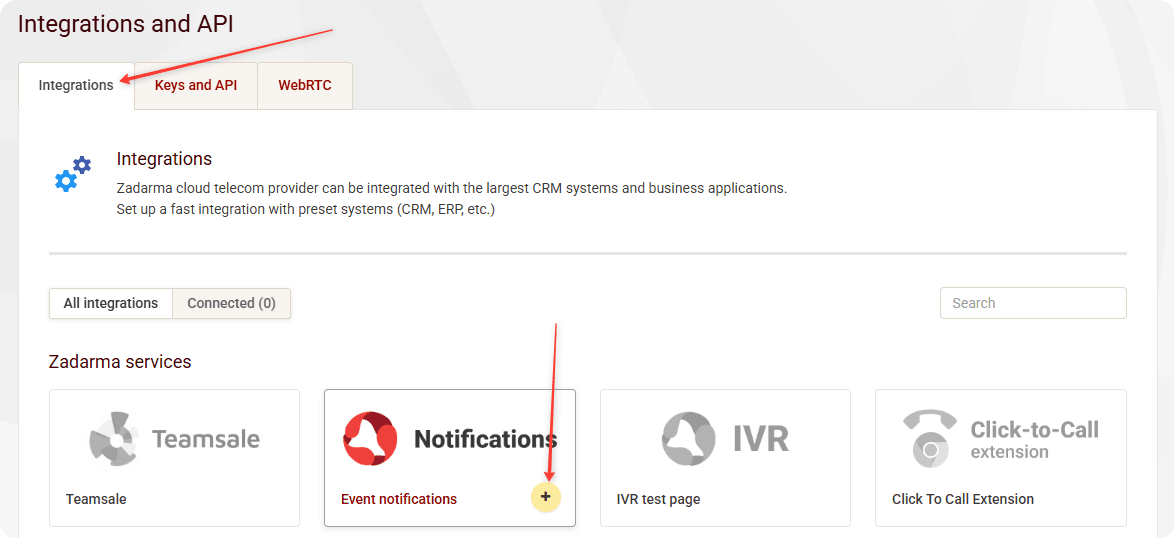Screen dimensions: 1174x538
Task: Open Click To Call Extension
Action: click(963, 499)
